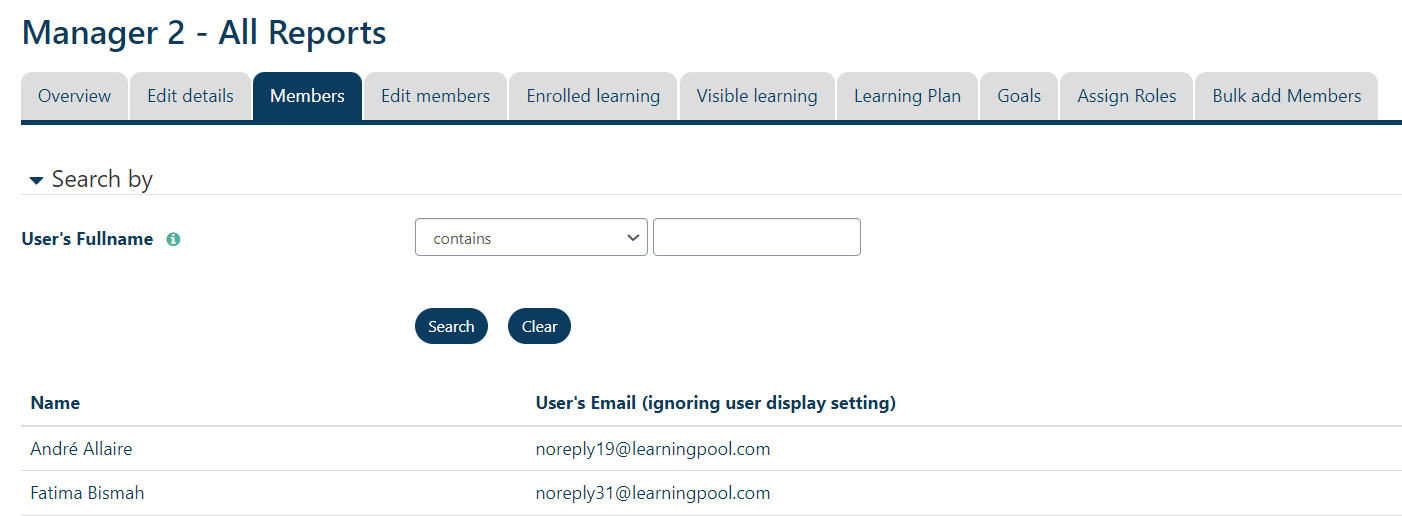Viewport: 1402px width, 516px height.
Task: Open the Enrolled learning tab
Action: pos(593,97)
